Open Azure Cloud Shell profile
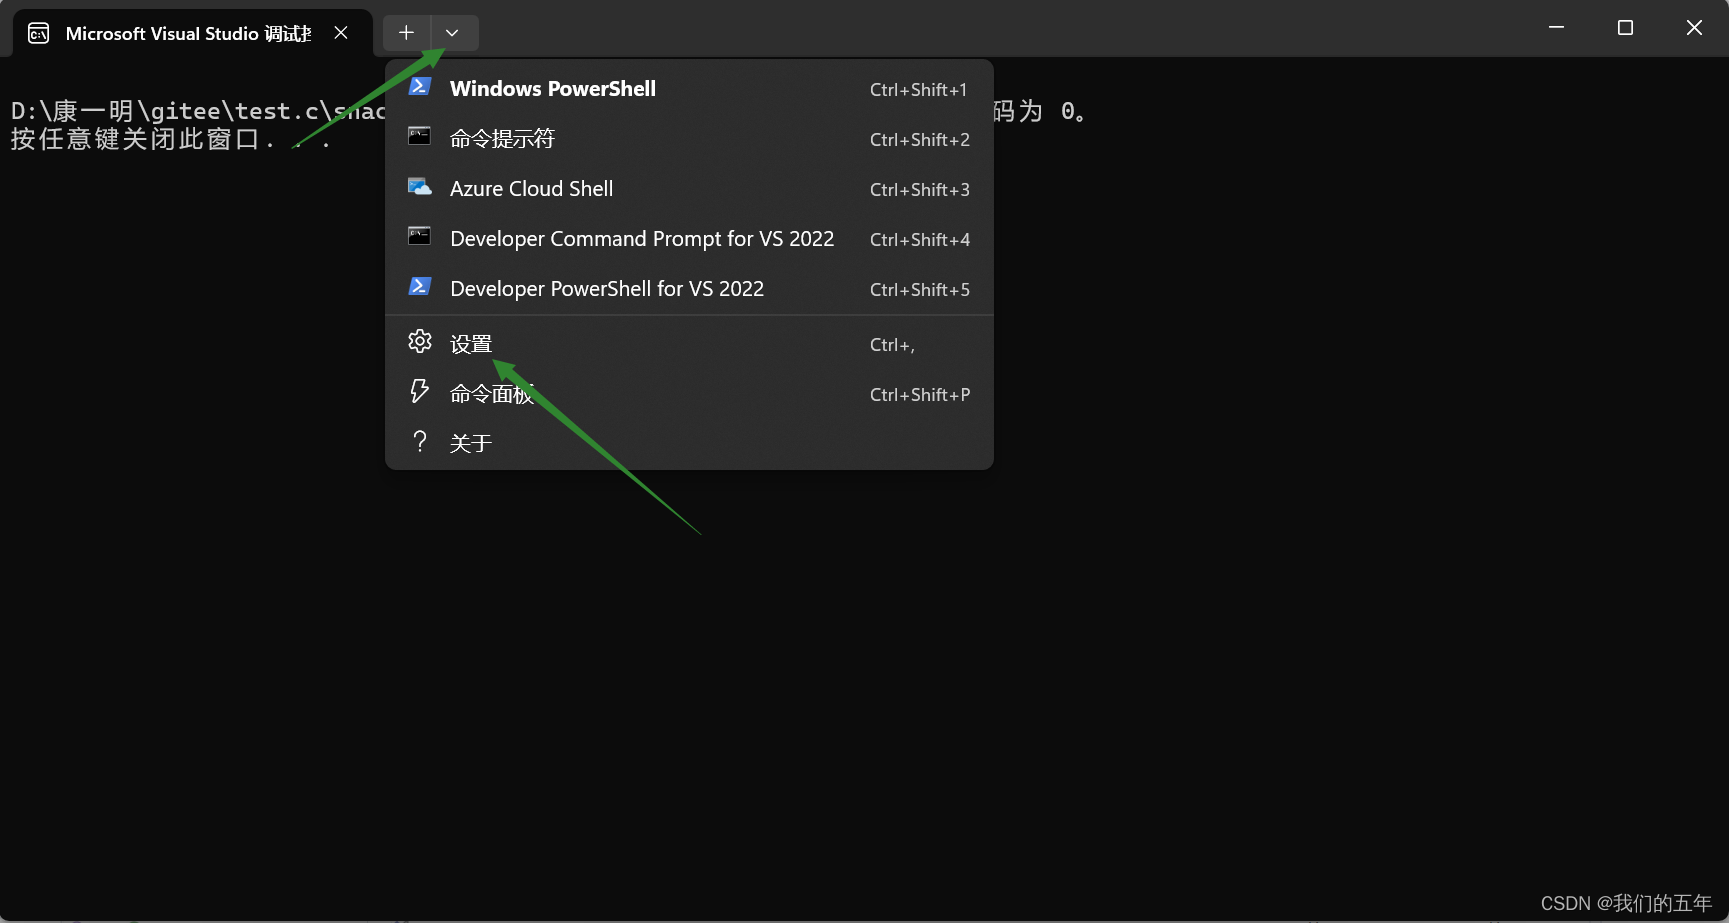Screen dimensions: 1729x923 (689, 189)
